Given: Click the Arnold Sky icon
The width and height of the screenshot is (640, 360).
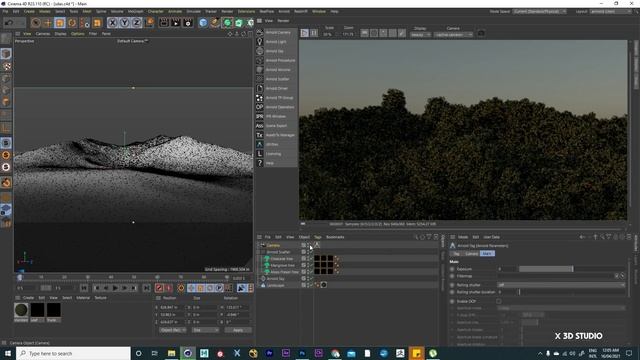Looking at the screenshot, I should point(260,51).
